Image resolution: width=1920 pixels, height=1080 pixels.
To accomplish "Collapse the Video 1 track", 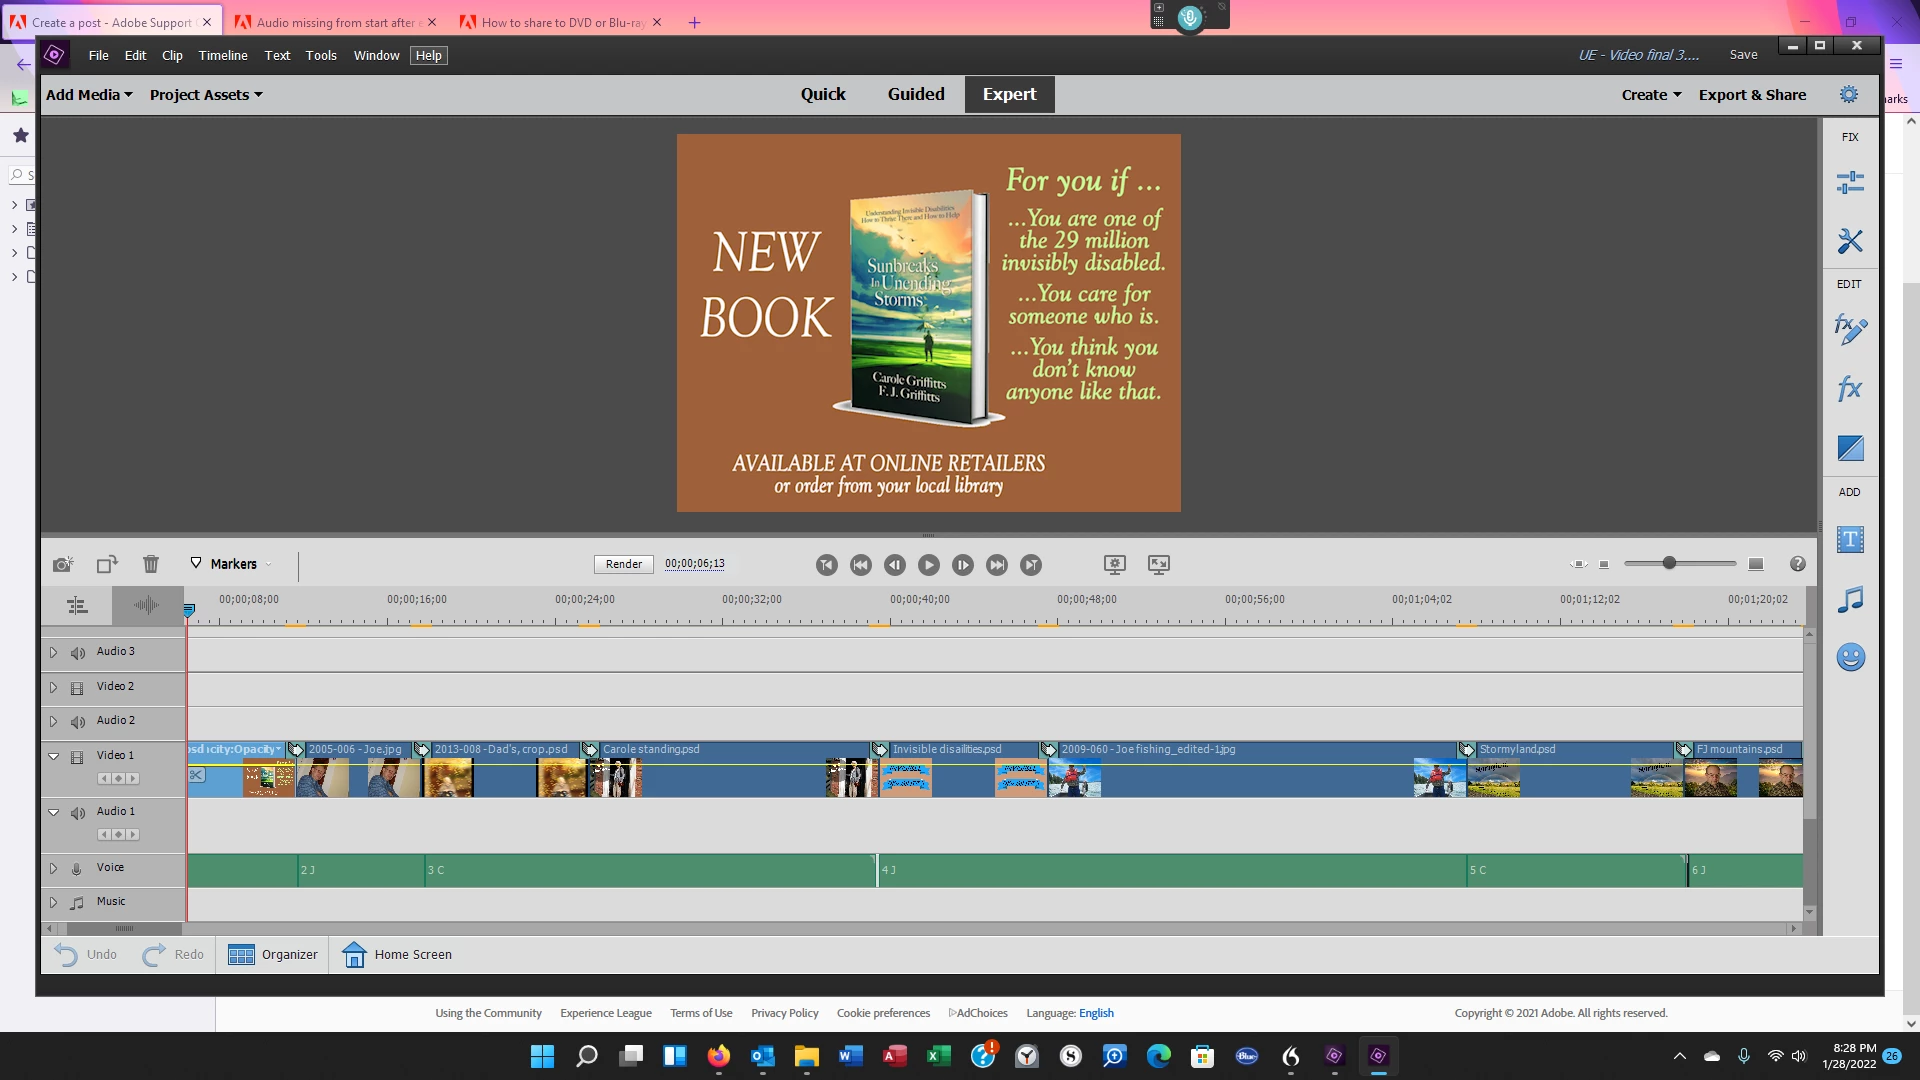I will (54, 756).
